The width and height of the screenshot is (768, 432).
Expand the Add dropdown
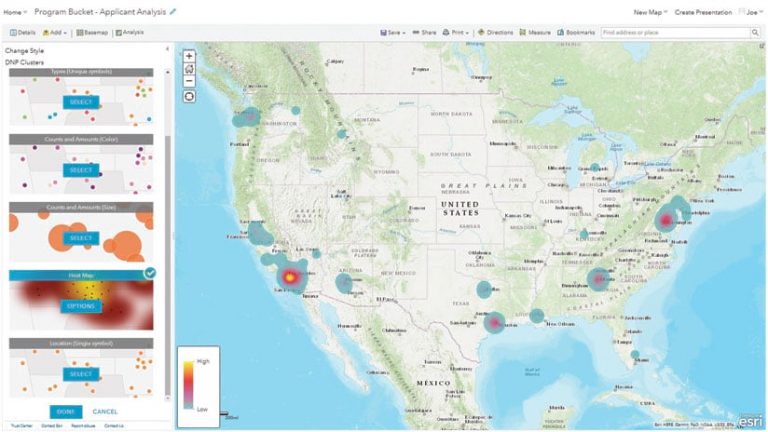pos(55,32)
